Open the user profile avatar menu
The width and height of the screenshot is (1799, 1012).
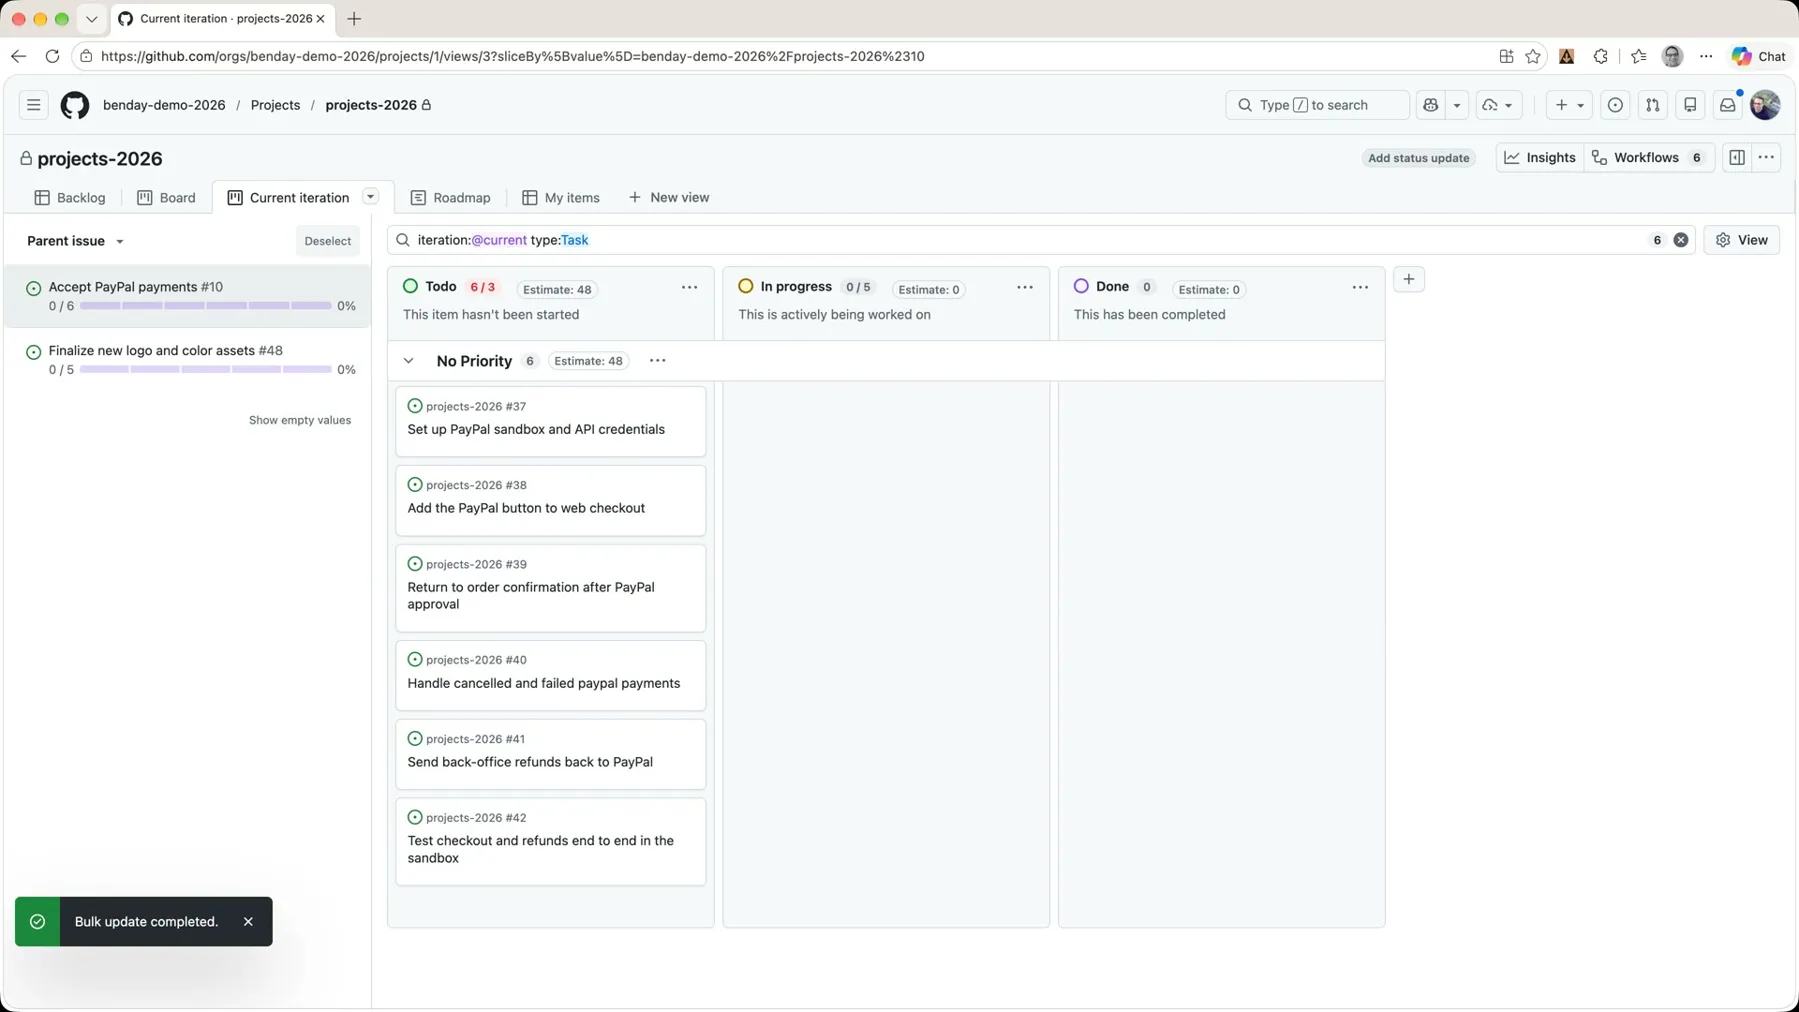coord(1765,105)
